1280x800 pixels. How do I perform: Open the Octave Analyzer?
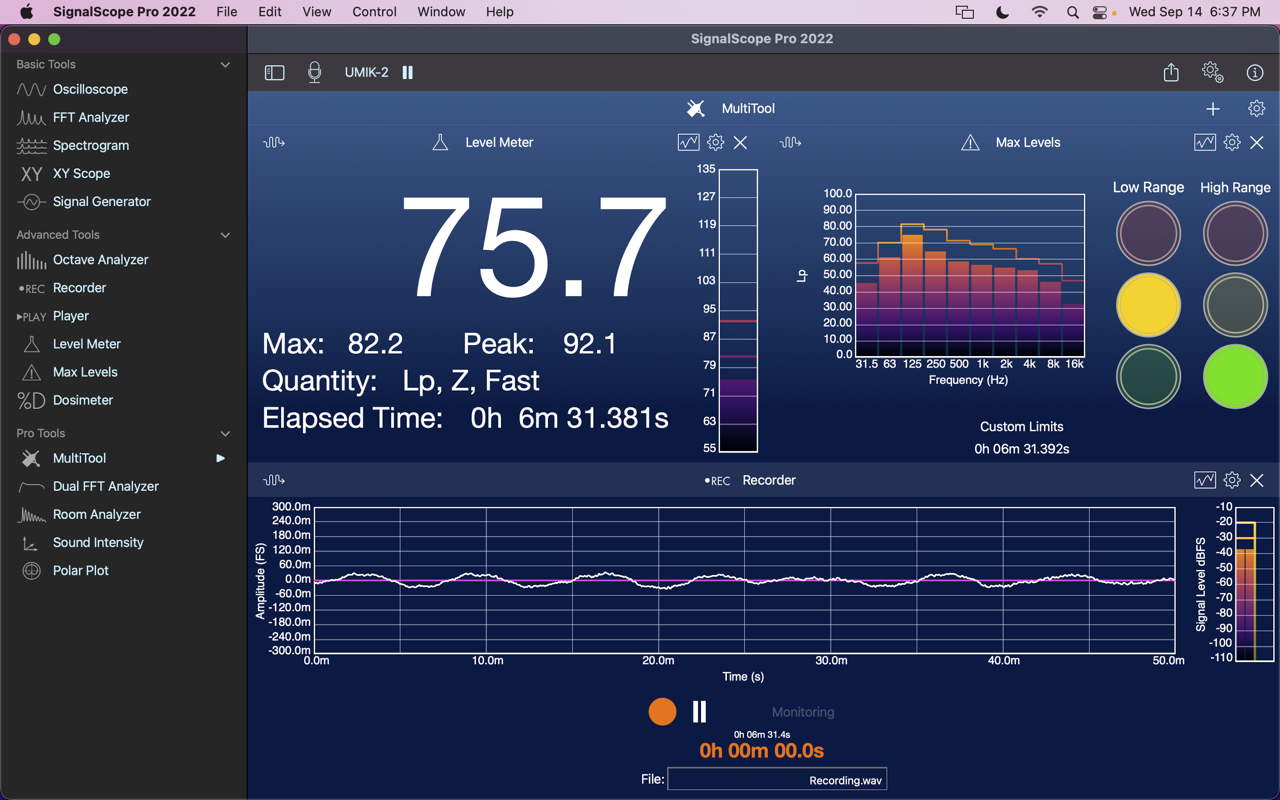click(100, 259)
